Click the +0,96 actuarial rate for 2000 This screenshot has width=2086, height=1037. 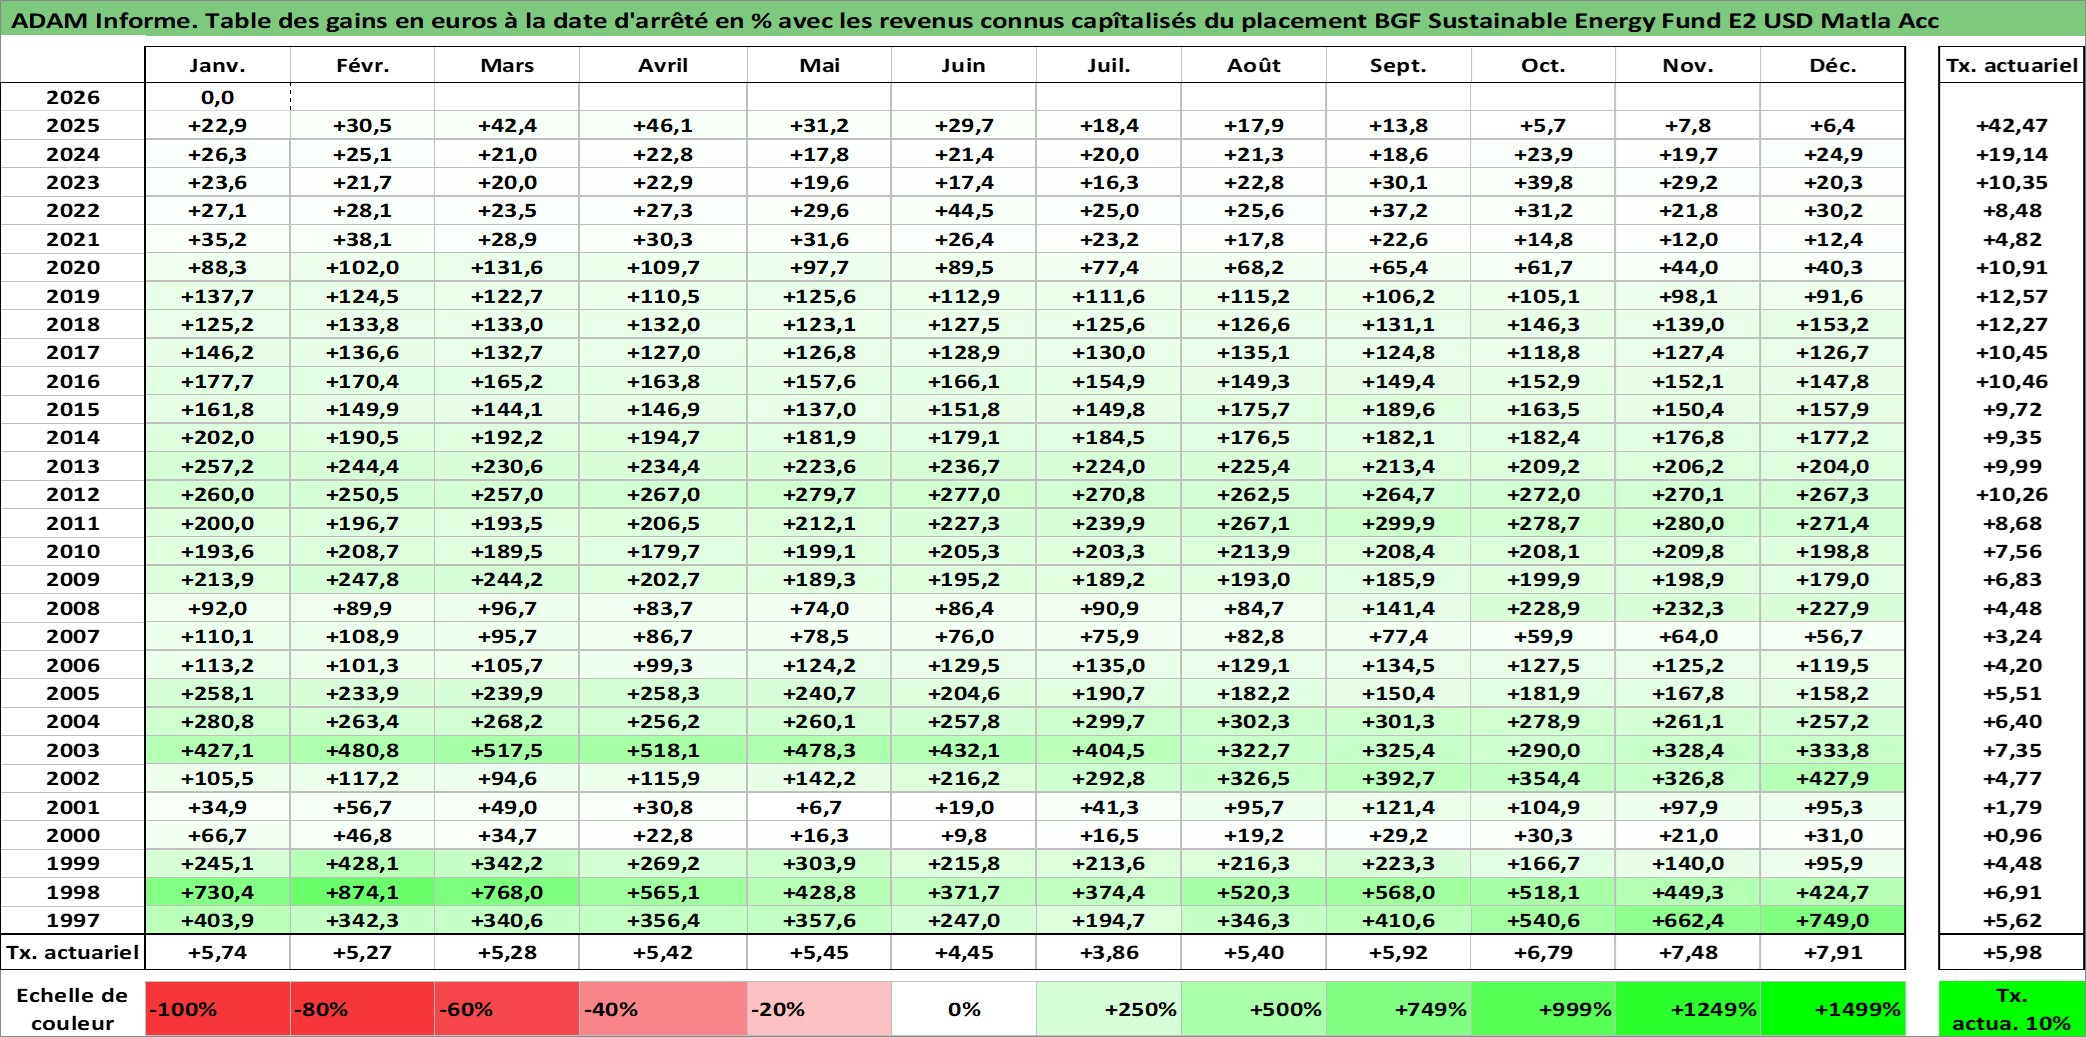[2011, 835]
